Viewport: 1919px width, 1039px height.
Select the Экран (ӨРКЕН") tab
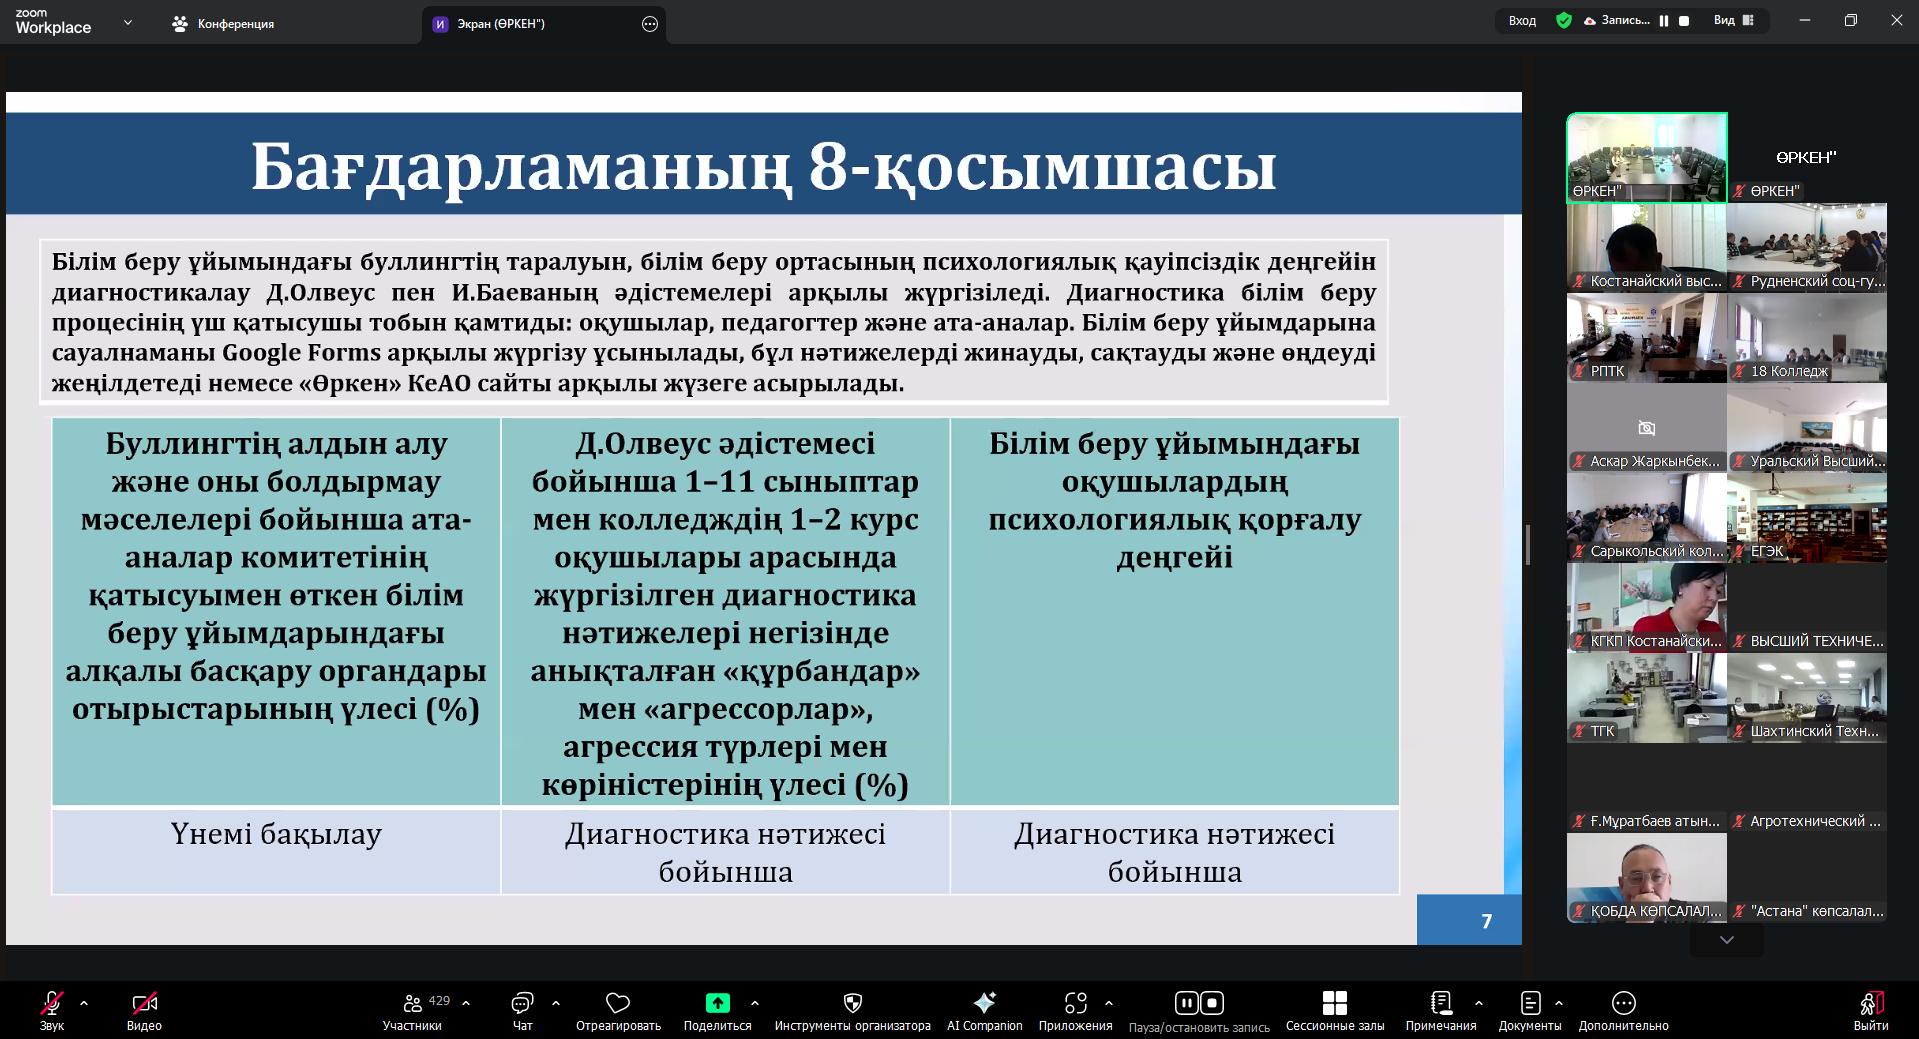tap(500, 24)
